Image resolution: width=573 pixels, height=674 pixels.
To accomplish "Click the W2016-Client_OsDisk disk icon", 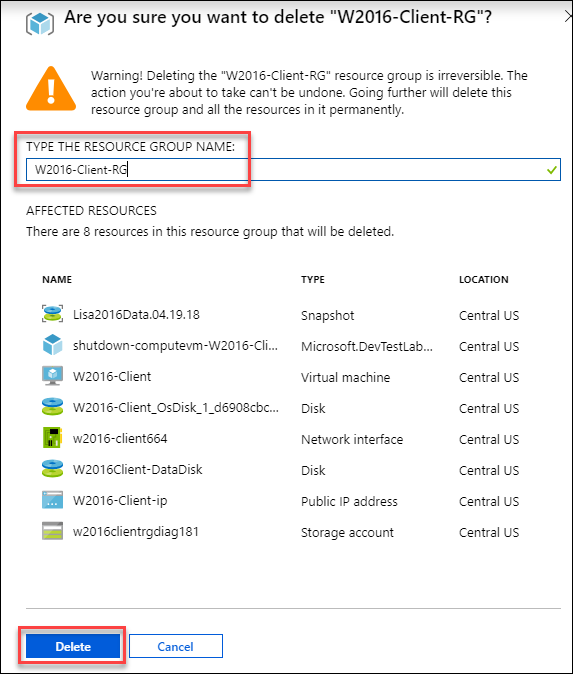I will coord(52,407).
